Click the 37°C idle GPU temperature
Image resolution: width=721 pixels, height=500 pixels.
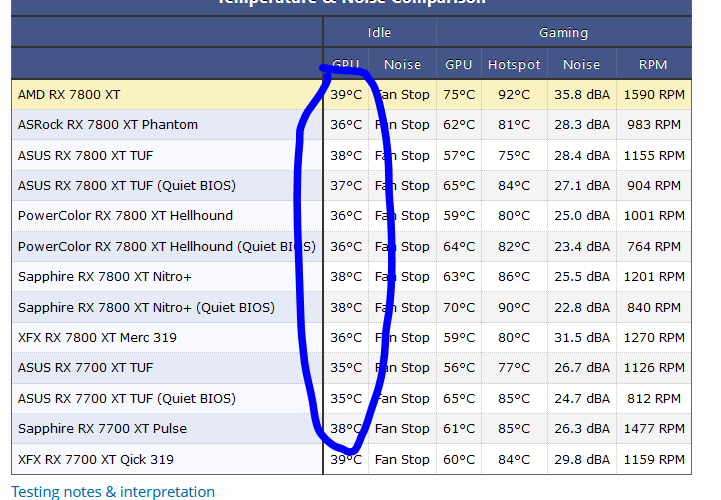(x=346, y=186)
